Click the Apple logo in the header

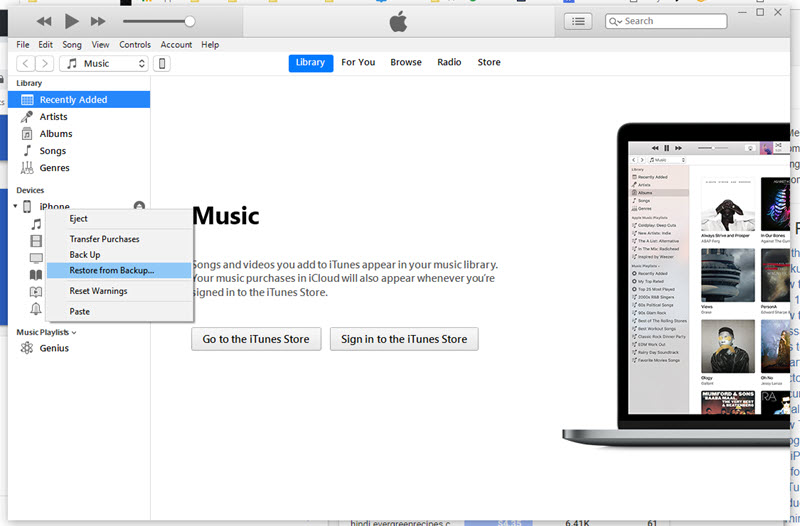point(398,22)
